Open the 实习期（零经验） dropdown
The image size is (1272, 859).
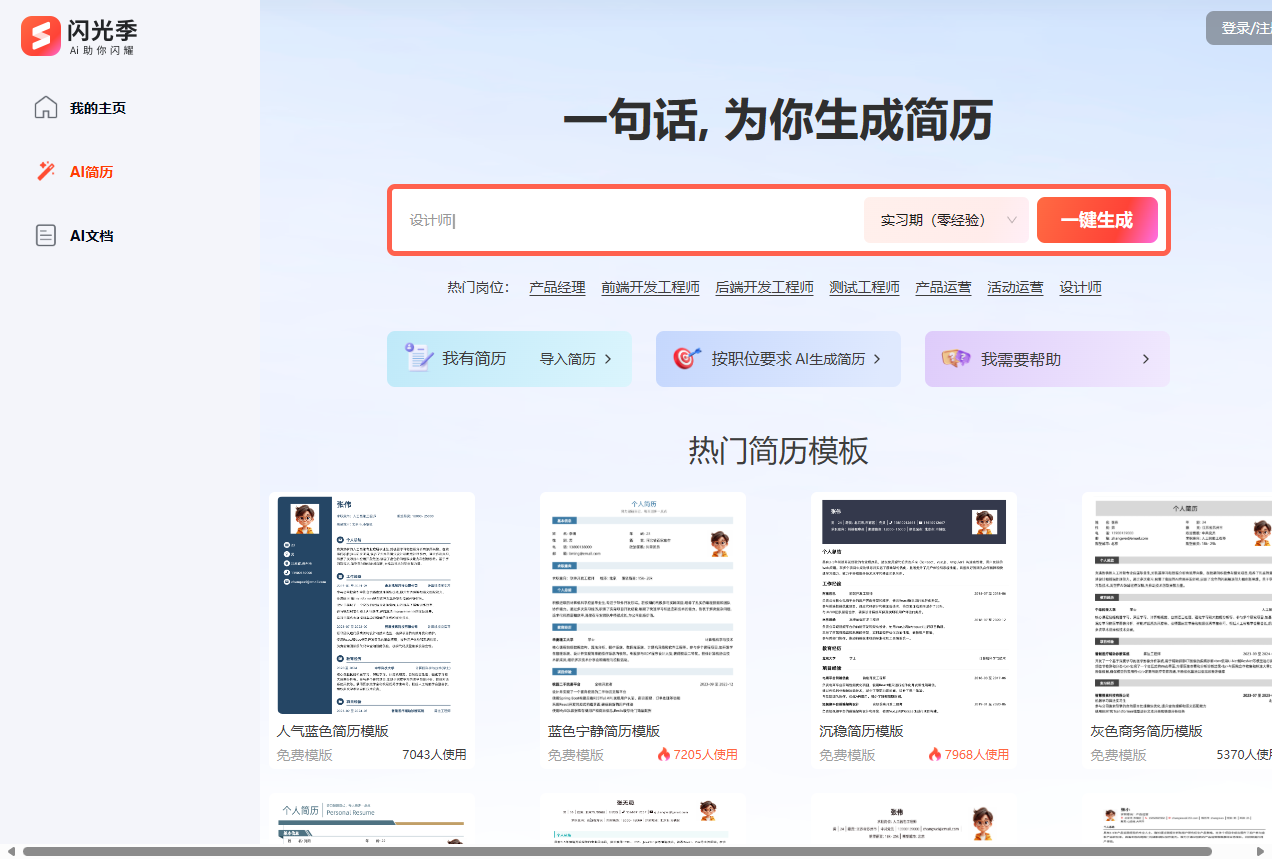(946, 219)
